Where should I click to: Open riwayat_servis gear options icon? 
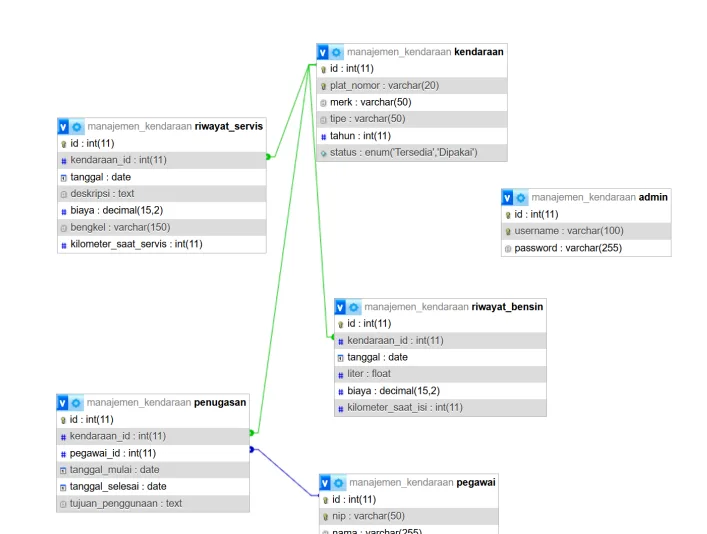click(77, 127)
